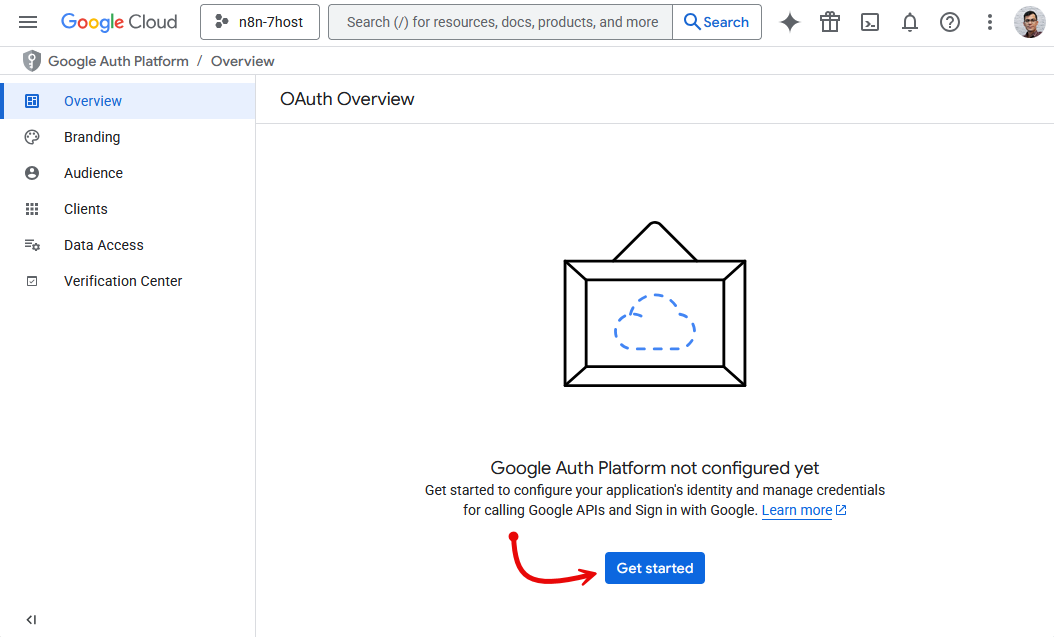Click 'Google Auth Platform not configured yet' text
1054x637 pixels.
point(655,468)
